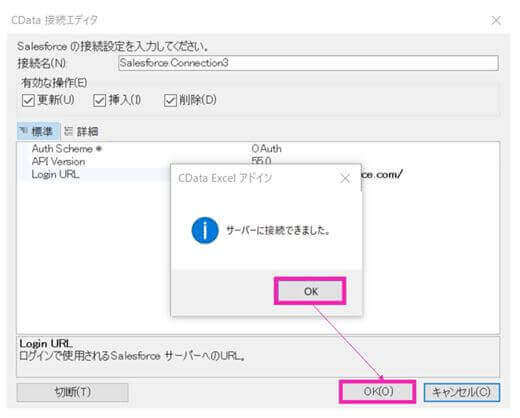Viewport: 520px width, 418px height.
Task: Toggle the 削除(D) delete checkbox
Action: [x=170, y=100]
